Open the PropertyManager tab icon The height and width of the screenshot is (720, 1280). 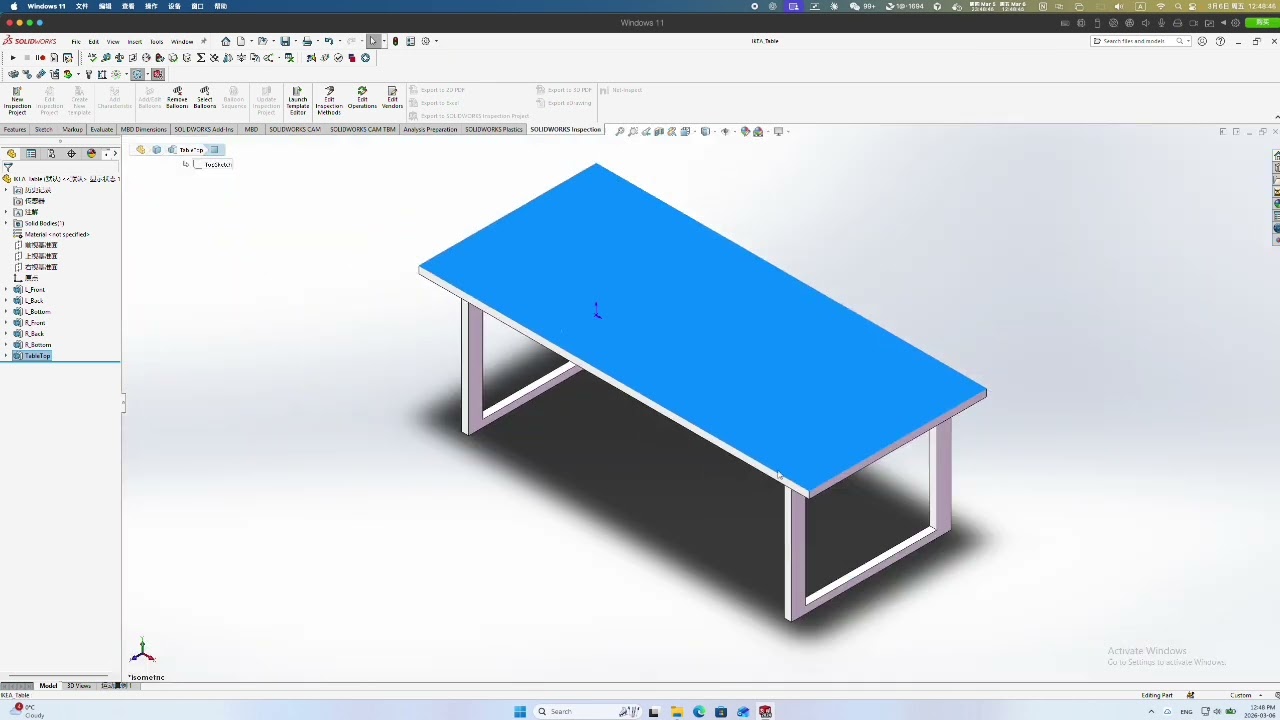click(x=31, y=154)
